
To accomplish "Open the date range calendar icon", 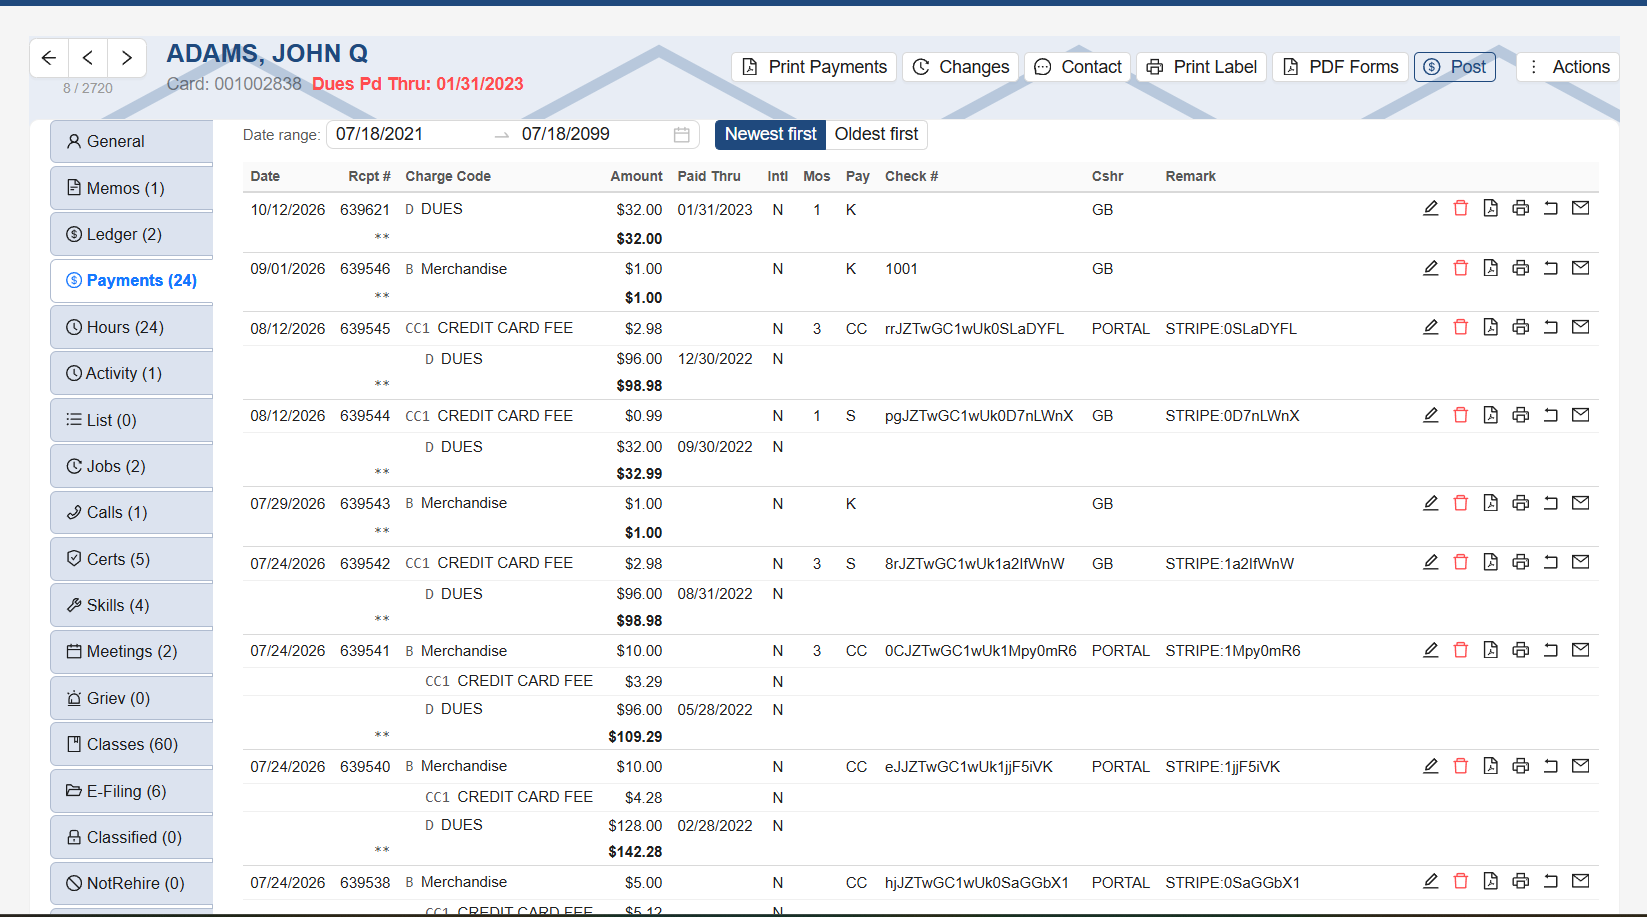I will pyautogui.click(x=682, y=135).
